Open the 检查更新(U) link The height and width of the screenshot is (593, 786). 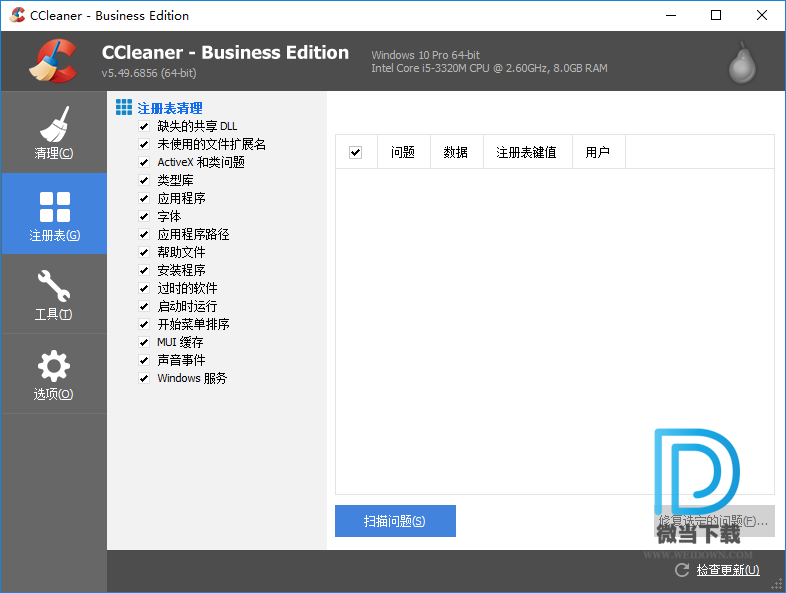pos(728,570)
